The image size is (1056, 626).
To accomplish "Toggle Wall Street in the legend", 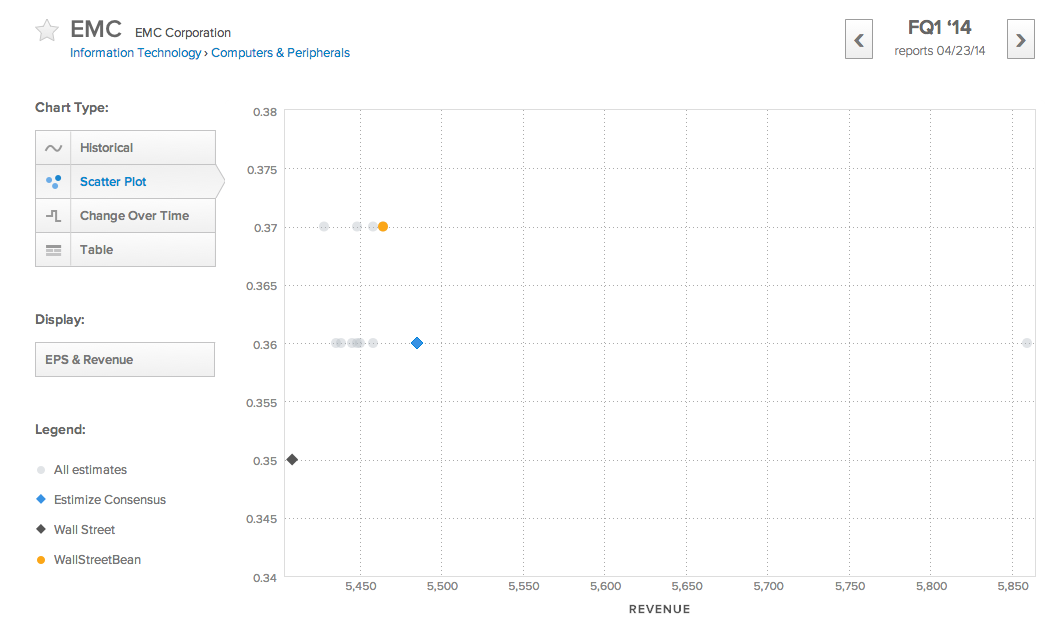I will (41, 529).
